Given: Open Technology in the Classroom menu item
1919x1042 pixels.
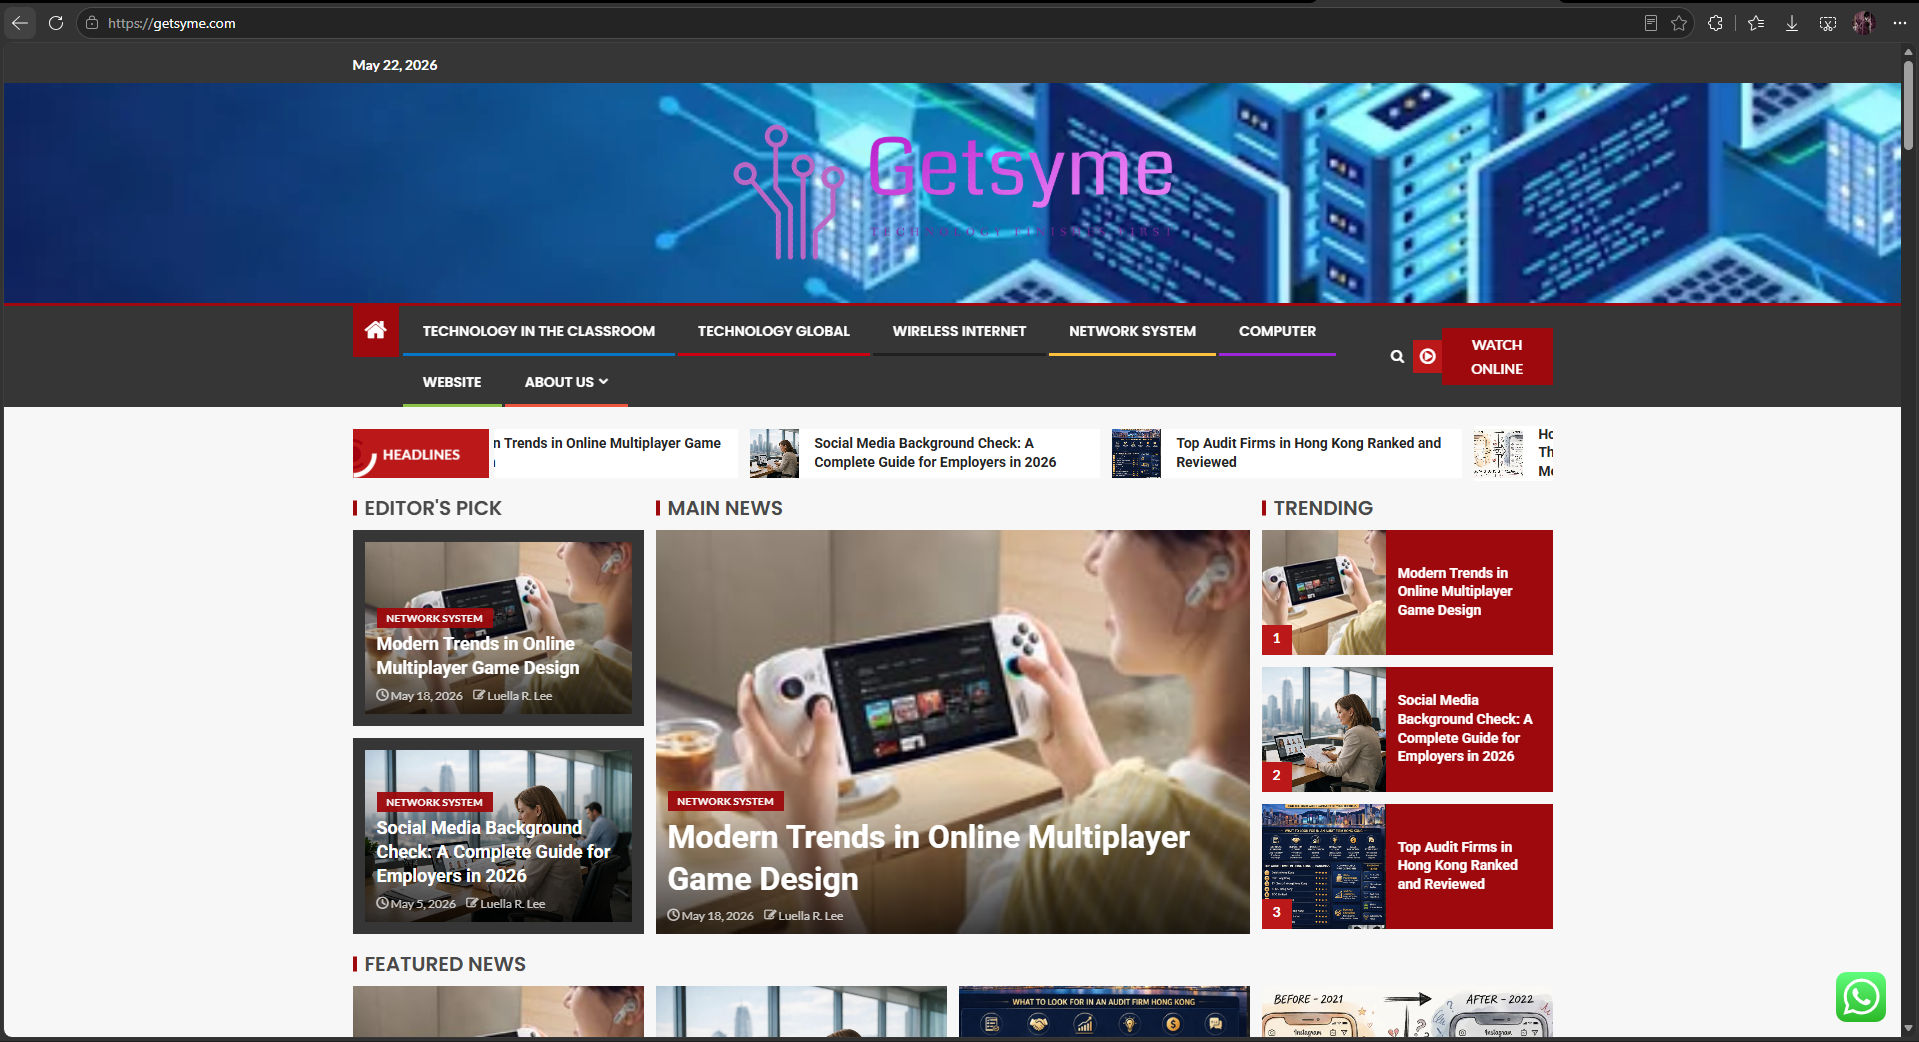Looking at the screenshot, I should pyautogui.click(x=539, y=331).
